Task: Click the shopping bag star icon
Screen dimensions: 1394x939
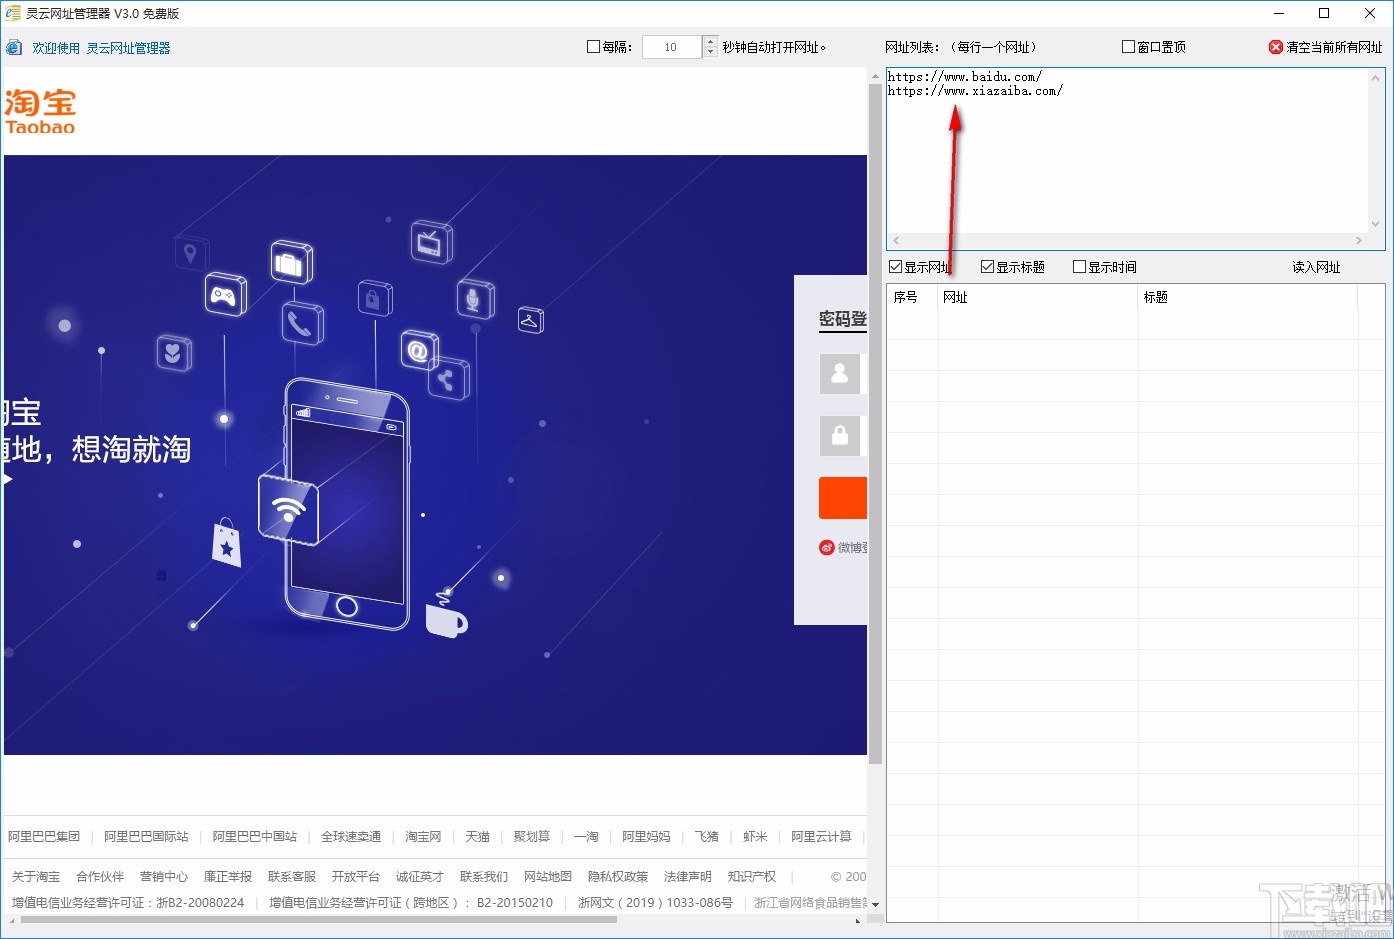Action: [226, 543]
